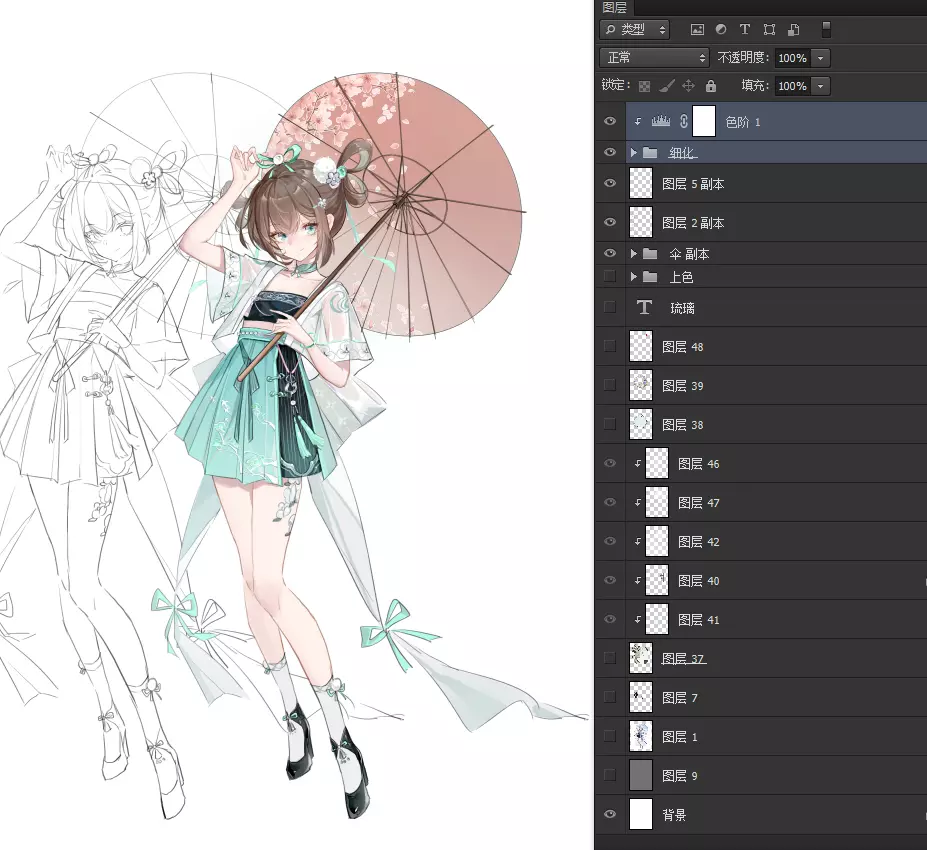
Task: Show layer 图层 48
Action: (x=610, y=346)
